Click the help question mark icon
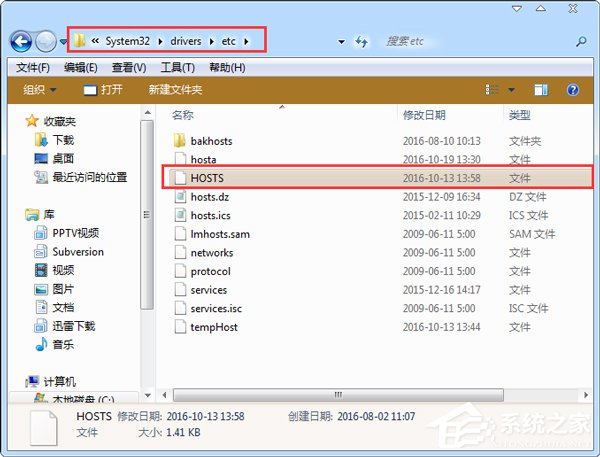 [573, 90]
